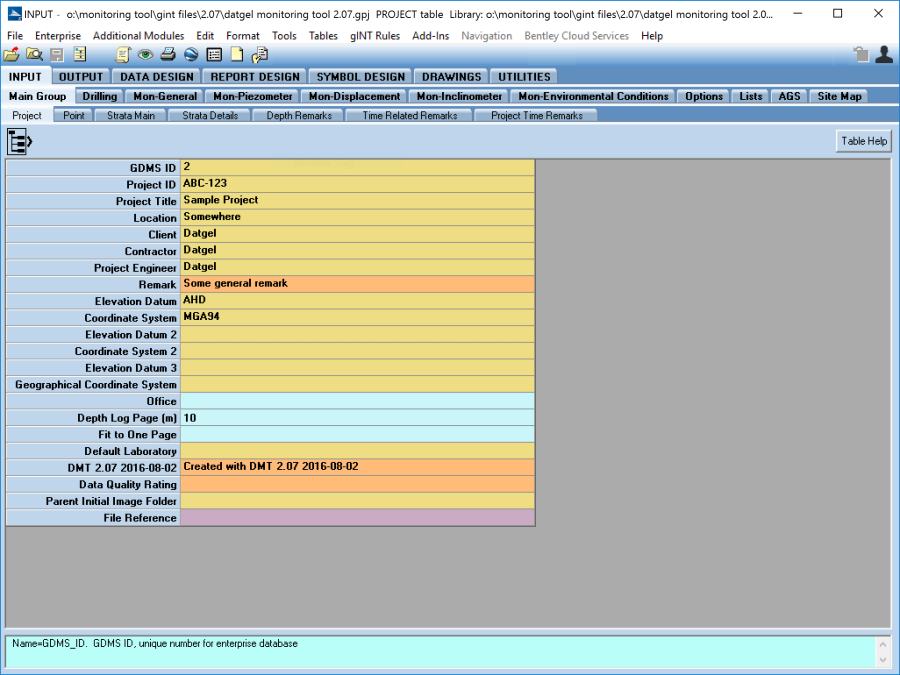Screen dimensions: 900x675
Task: Select the Mon-Piezometer group tab
Action: click(x=253, y=97)
